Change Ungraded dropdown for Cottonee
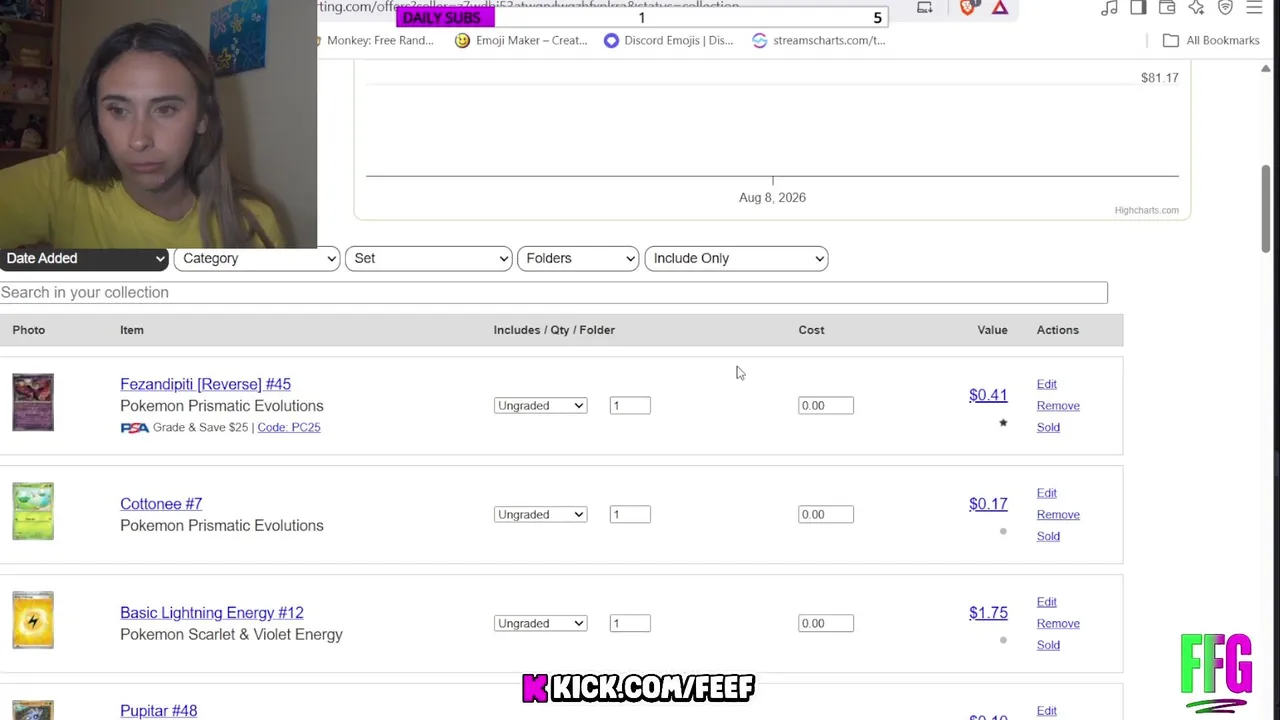 tap(540, 514)
